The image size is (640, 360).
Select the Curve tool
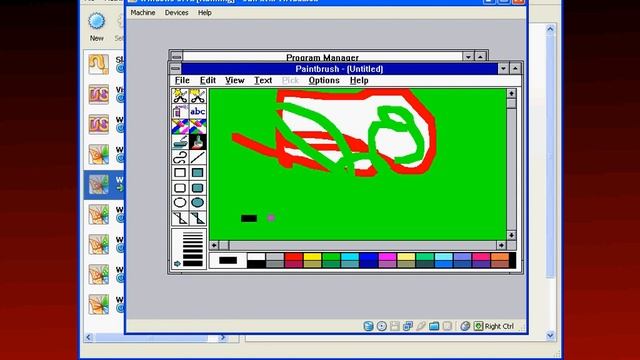tap(180, 157)
